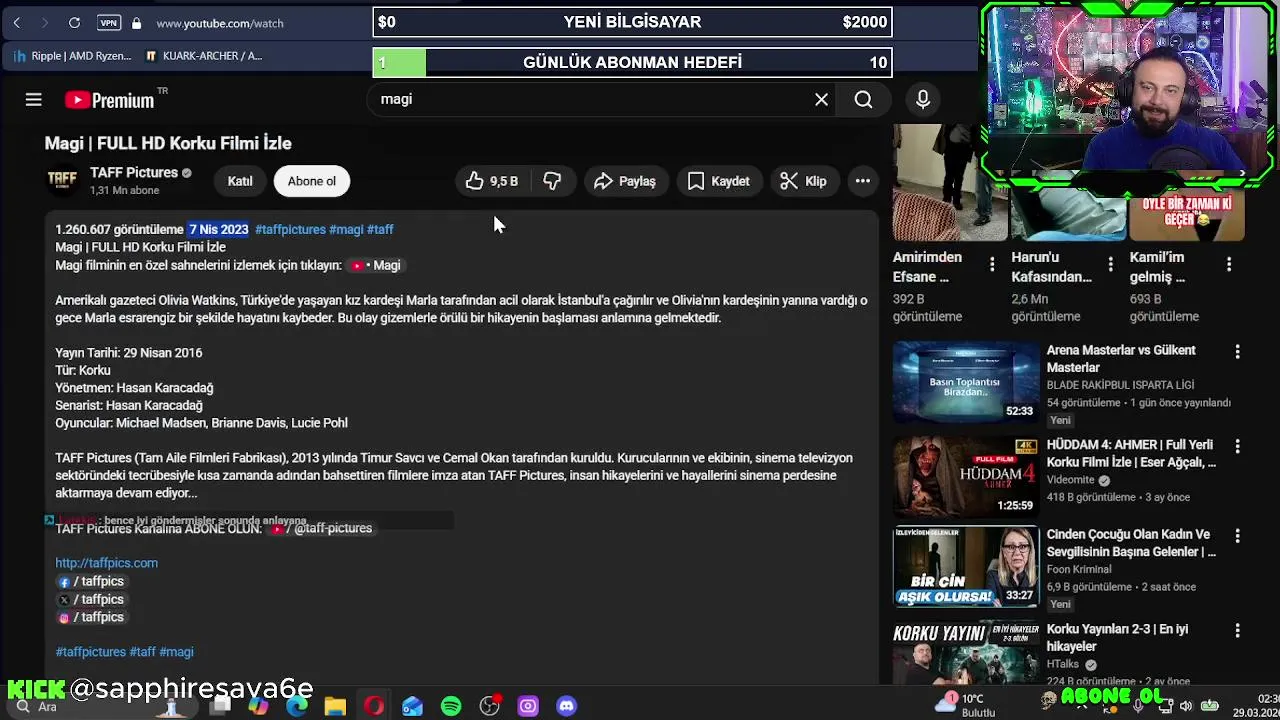The height and width of the screenshot is (720, 1280).
Task: Reload the page with the refresh icon
Action: pos(74,22)
